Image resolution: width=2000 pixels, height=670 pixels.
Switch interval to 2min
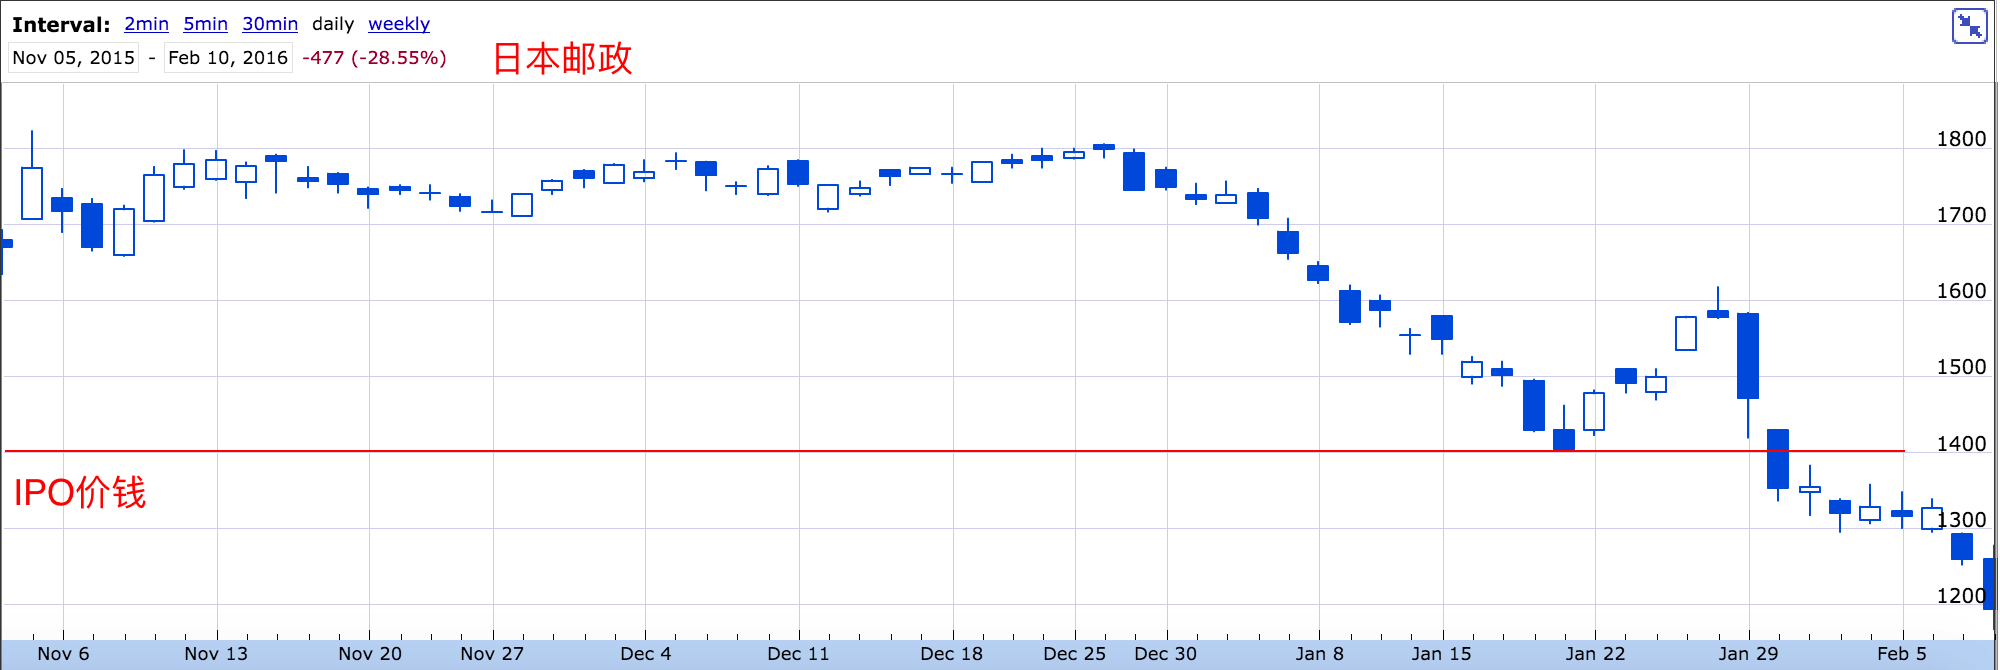(146, 24)
